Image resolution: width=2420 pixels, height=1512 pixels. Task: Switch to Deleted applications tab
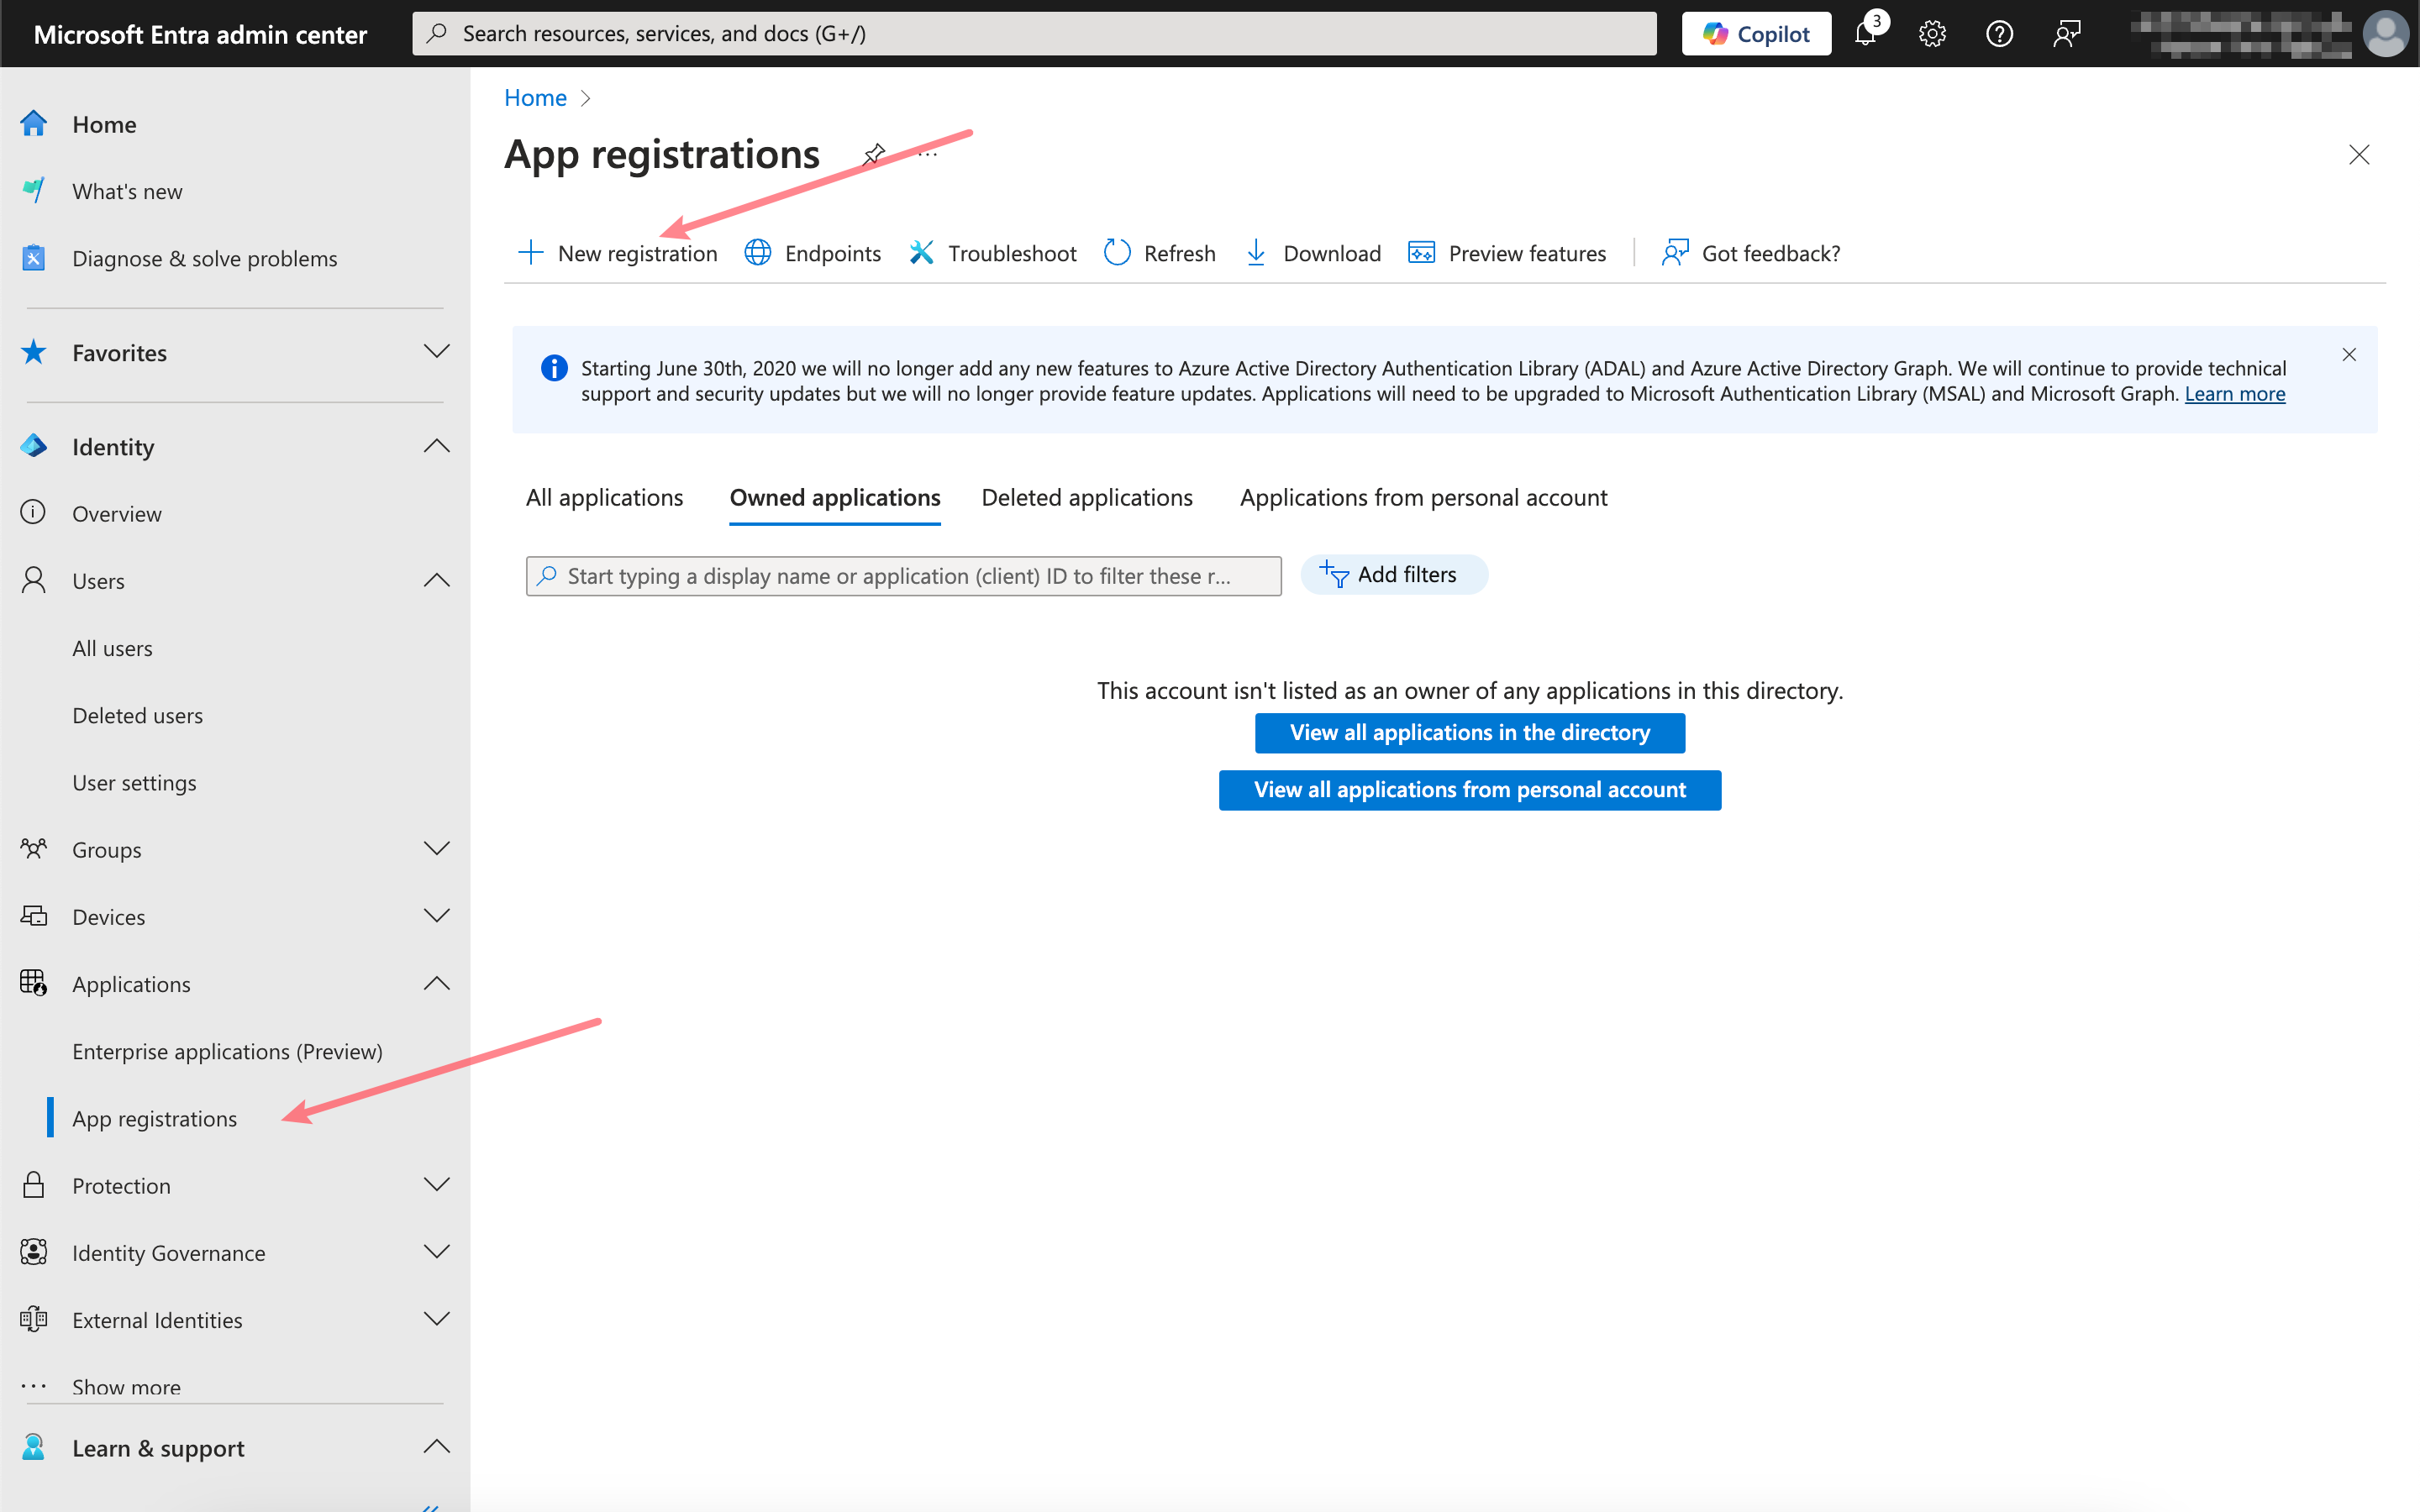click(1087, 498)
